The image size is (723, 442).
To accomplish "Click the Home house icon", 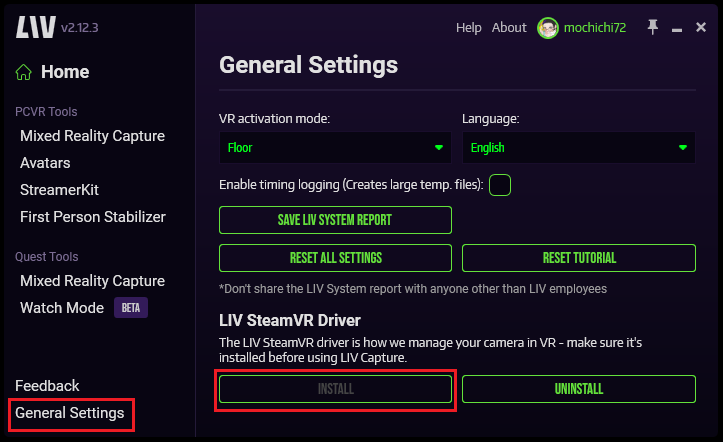I will [x=24, y=72].
